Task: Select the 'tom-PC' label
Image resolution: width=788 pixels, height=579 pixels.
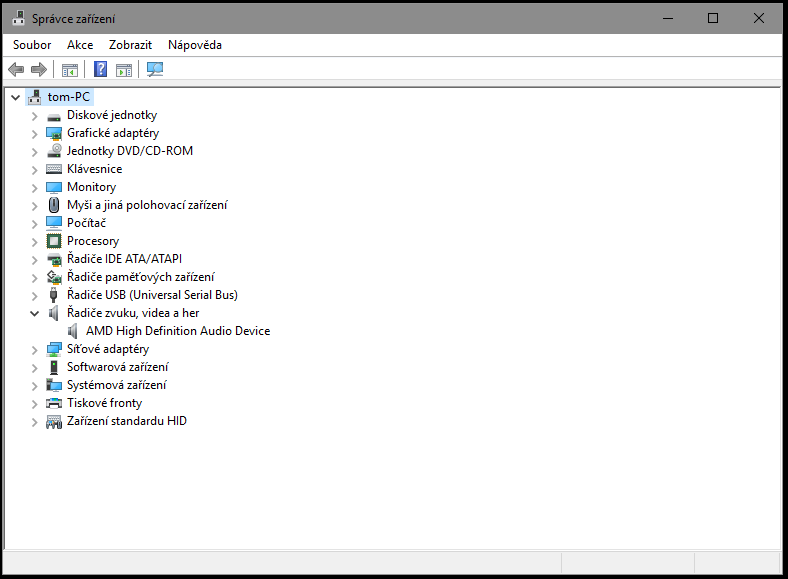Action: pyautogui.click(x=69, y=97)
